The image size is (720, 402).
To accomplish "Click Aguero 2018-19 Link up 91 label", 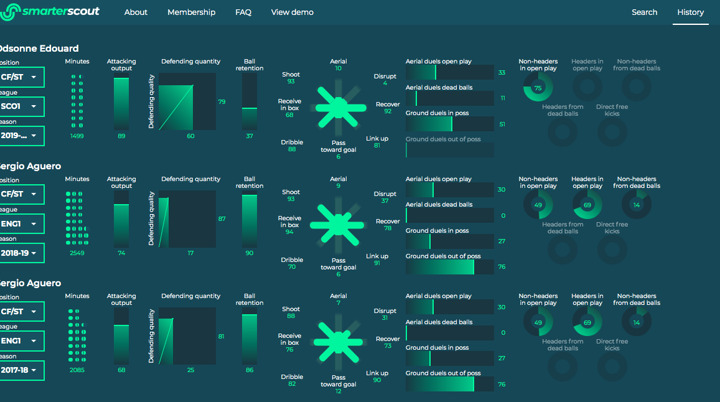I will [377, 260].
